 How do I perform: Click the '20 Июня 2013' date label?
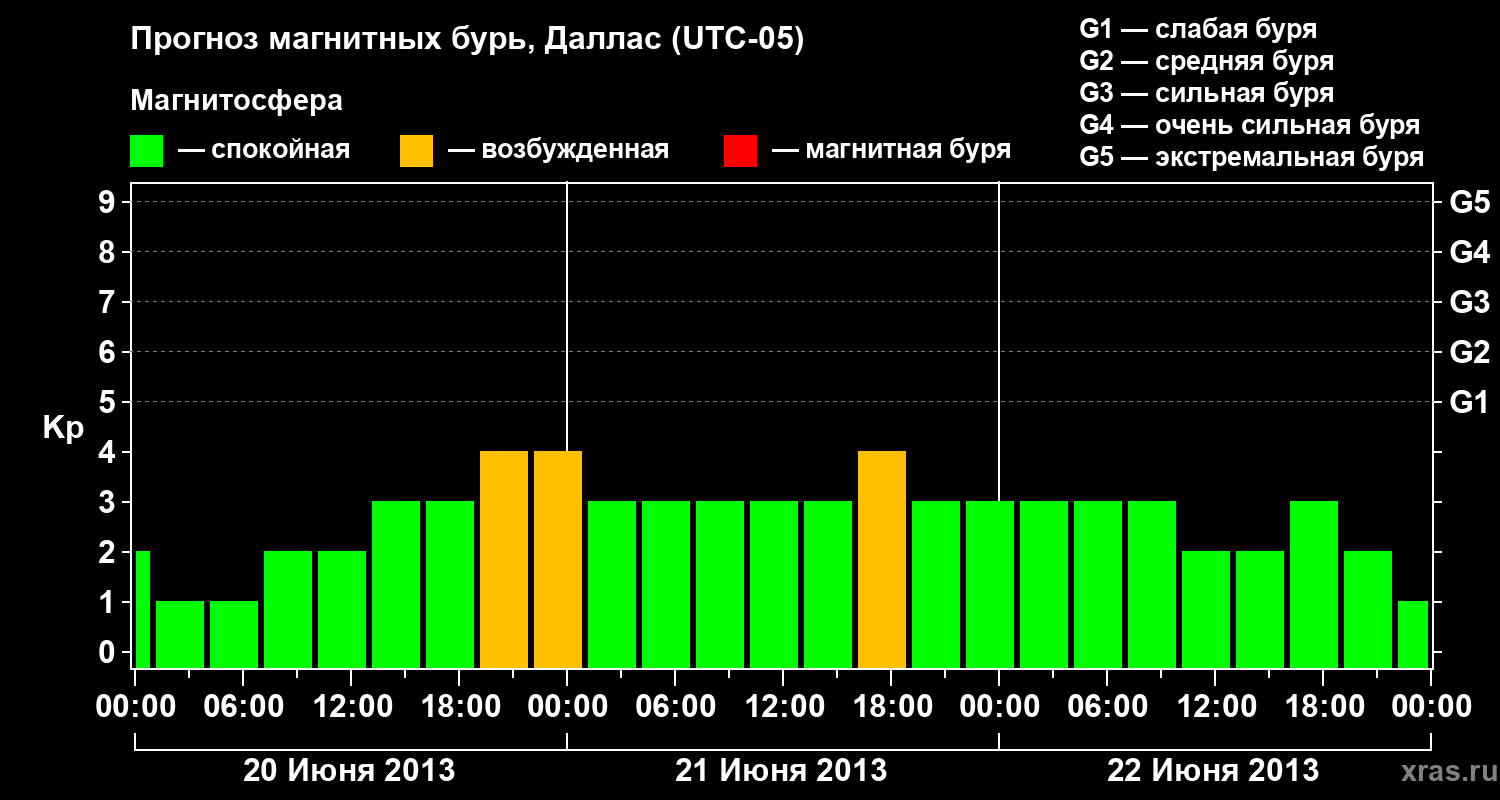(350, 771)
